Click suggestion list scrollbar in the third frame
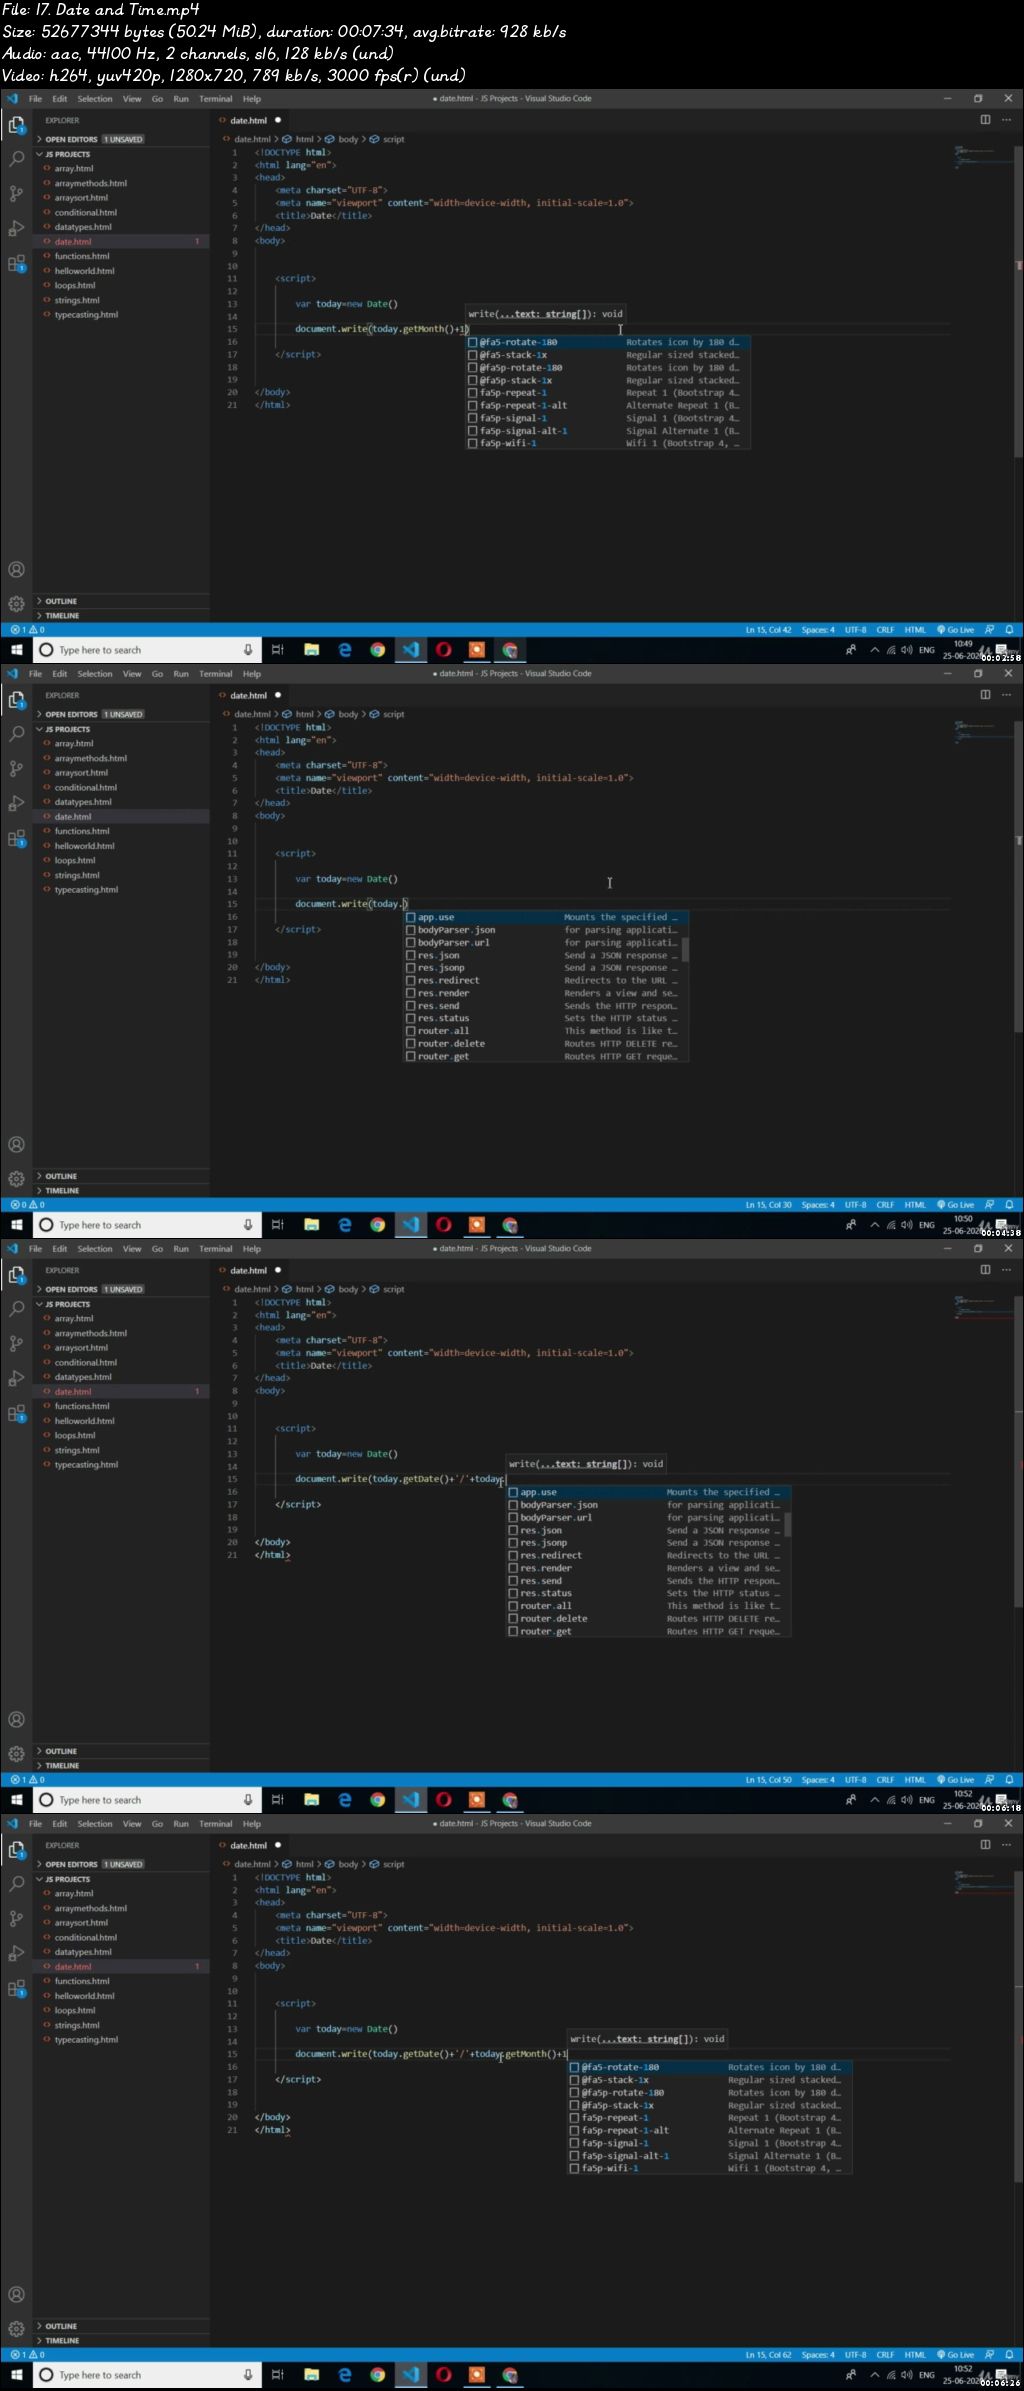This screenshot has height=2391, width=1024. 788,1523
